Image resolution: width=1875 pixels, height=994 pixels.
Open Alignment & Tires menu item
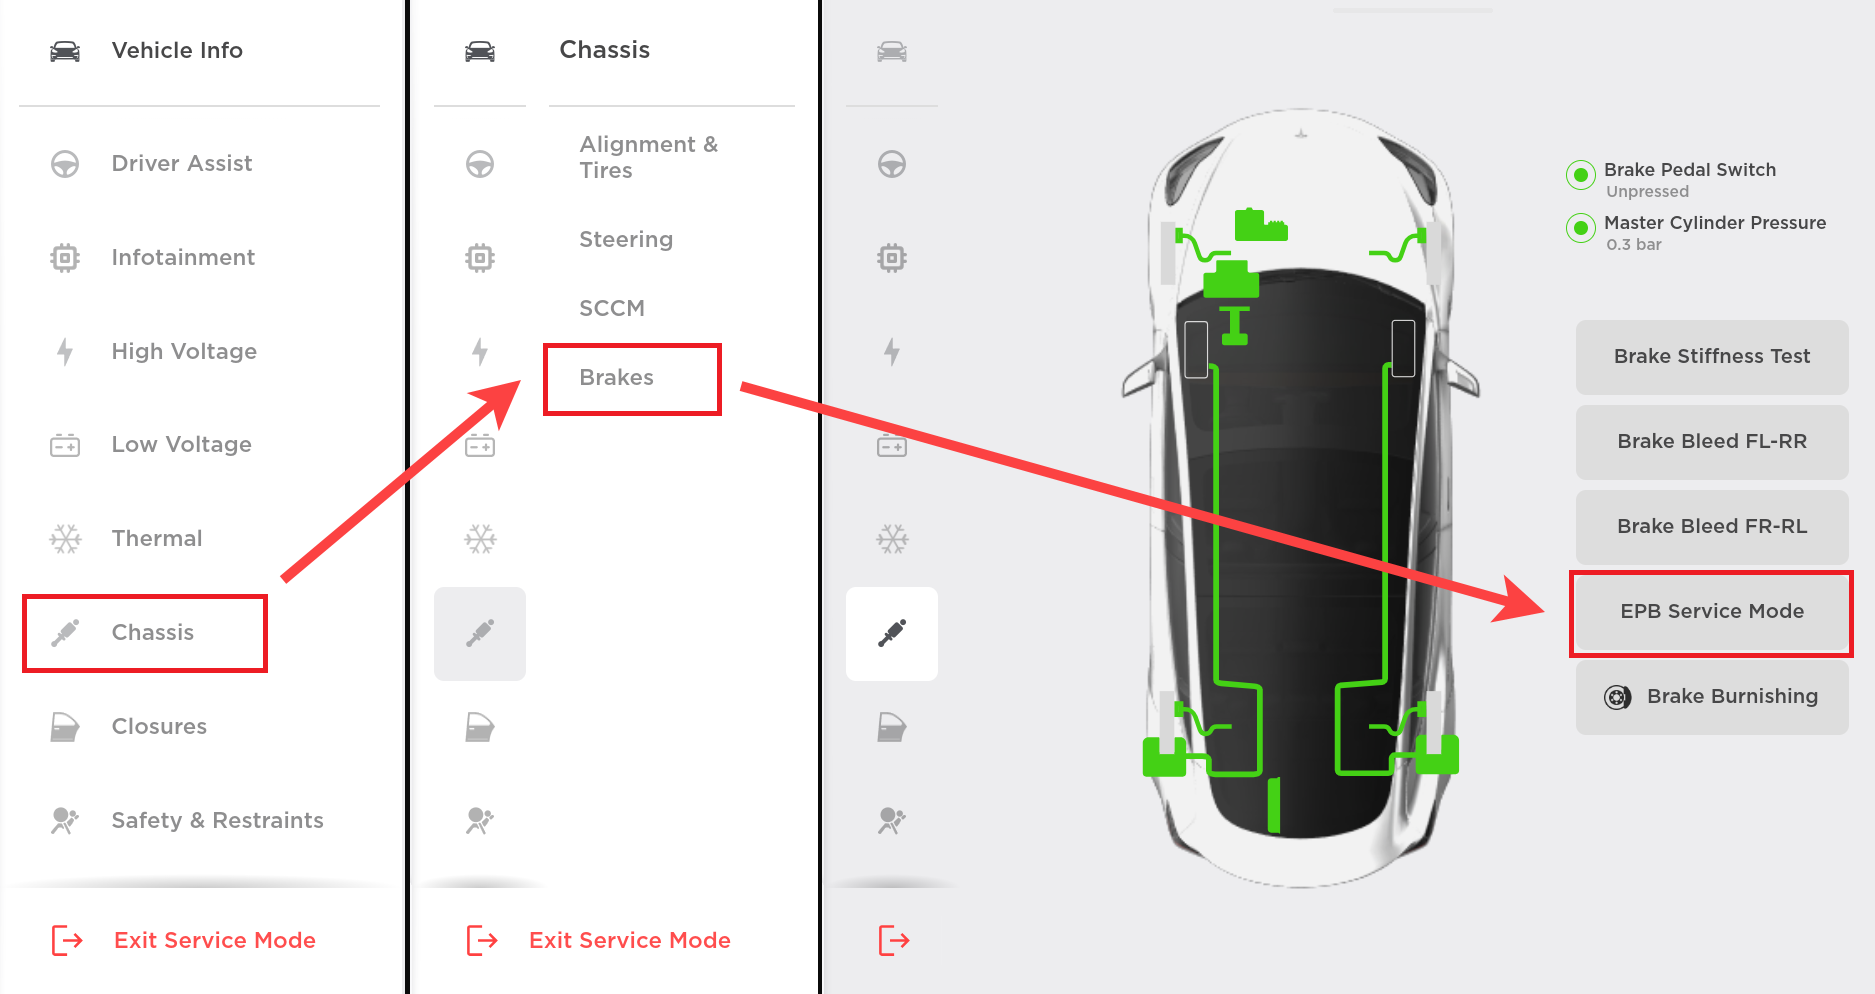click(x=649, y=157)
